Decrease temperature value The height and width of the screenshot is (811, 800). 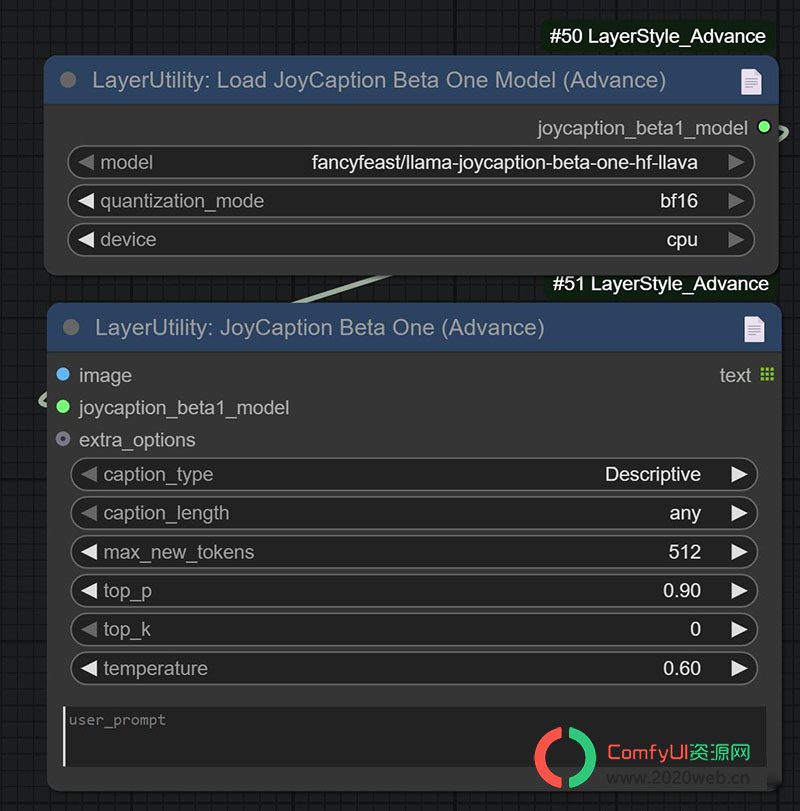pyautogui.click(x=89, y=668)
